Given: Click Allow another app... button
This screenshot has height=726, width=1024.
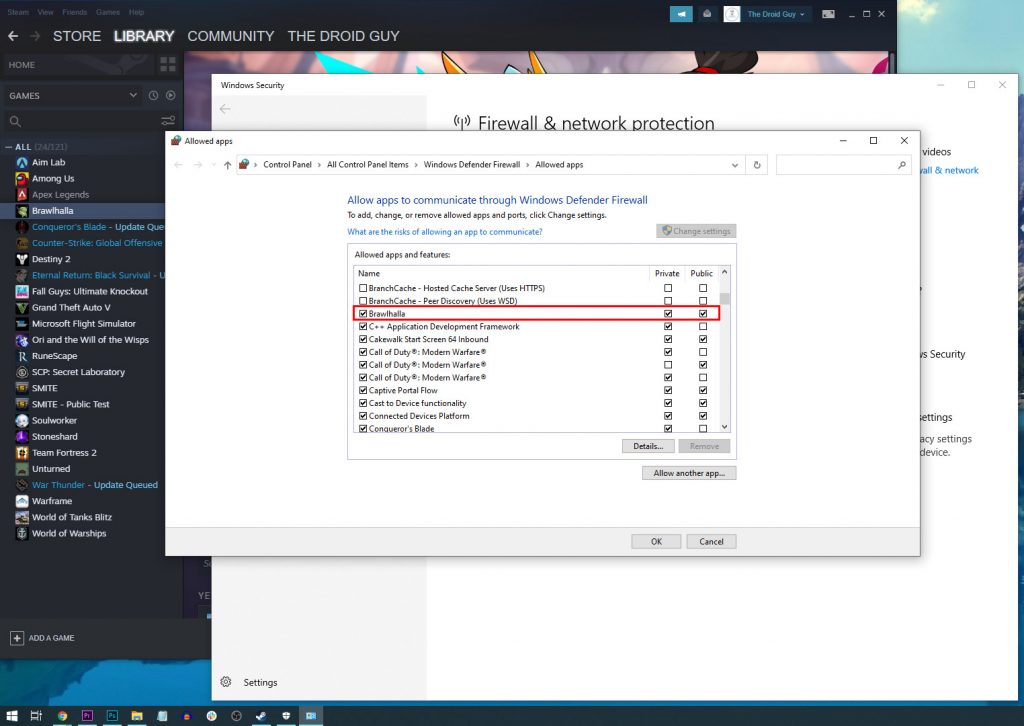Looking at the screenshot, I should pos(689,473).
